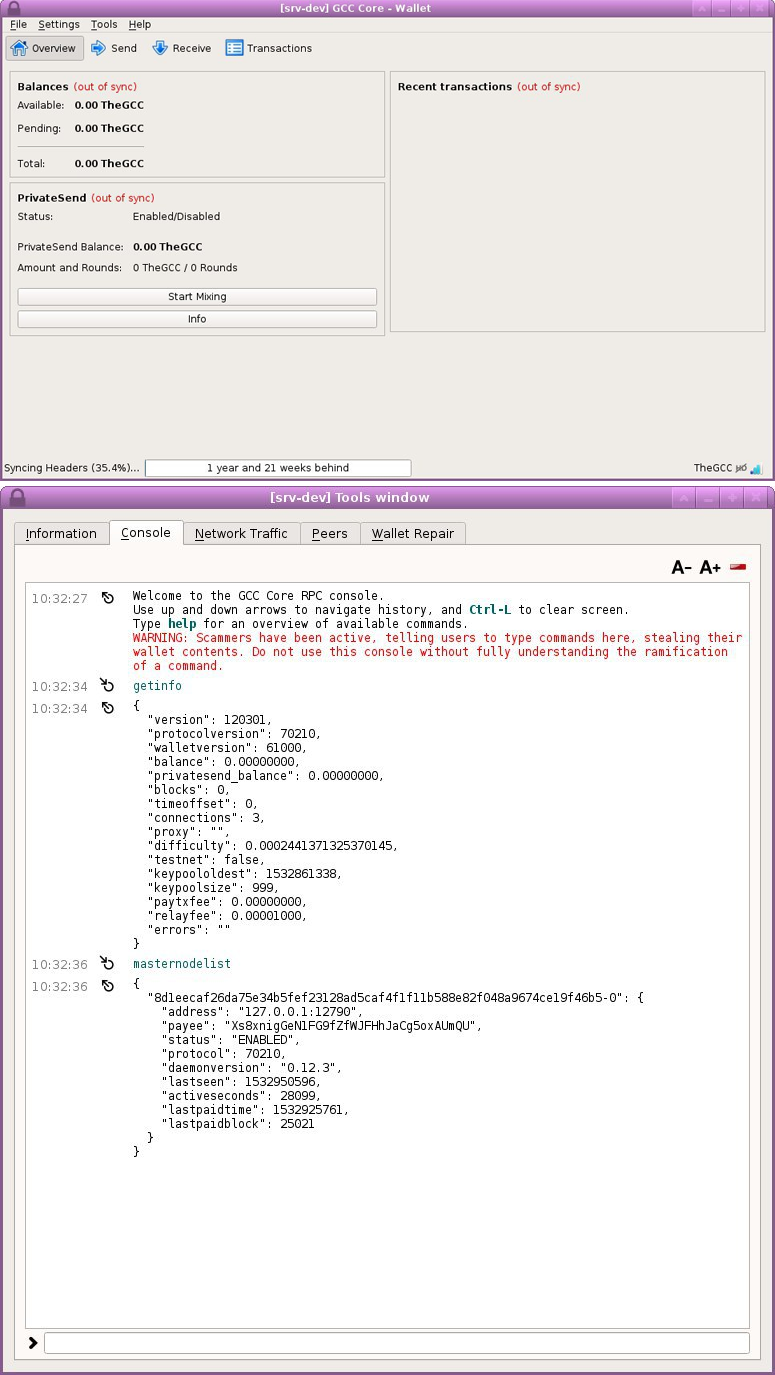
Task: Click the sync progress bar
Action: 278,468
